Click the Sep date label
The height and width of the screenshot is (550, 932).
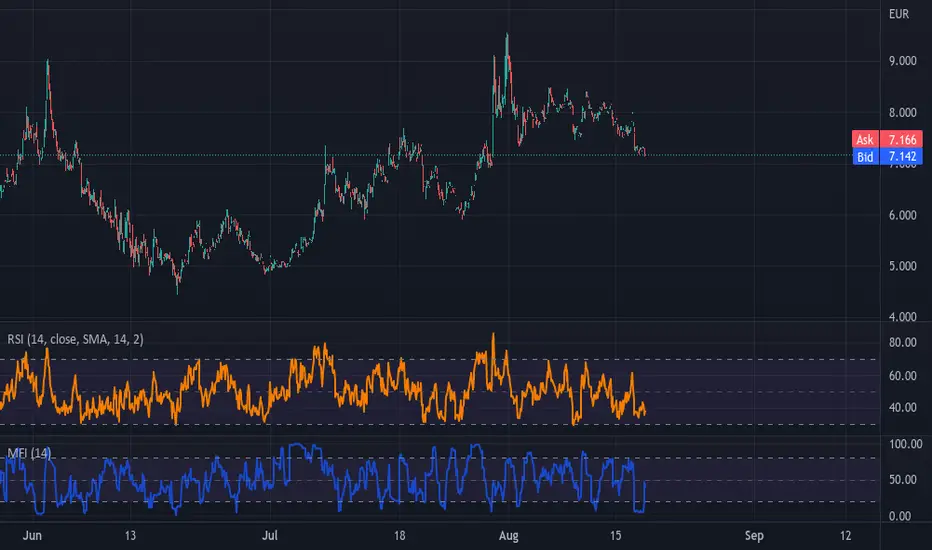point(754,535)
